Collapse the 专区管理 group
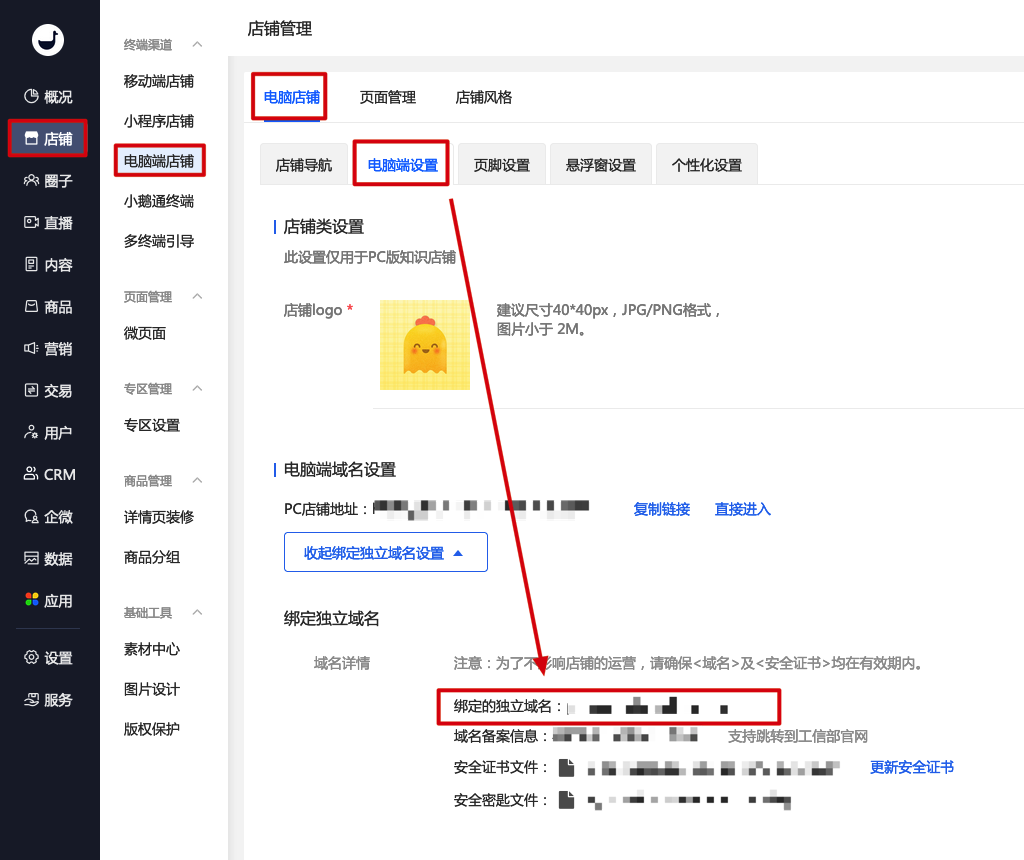The image size is (1024, 860). pyautogui.click(x=197, y=389)
